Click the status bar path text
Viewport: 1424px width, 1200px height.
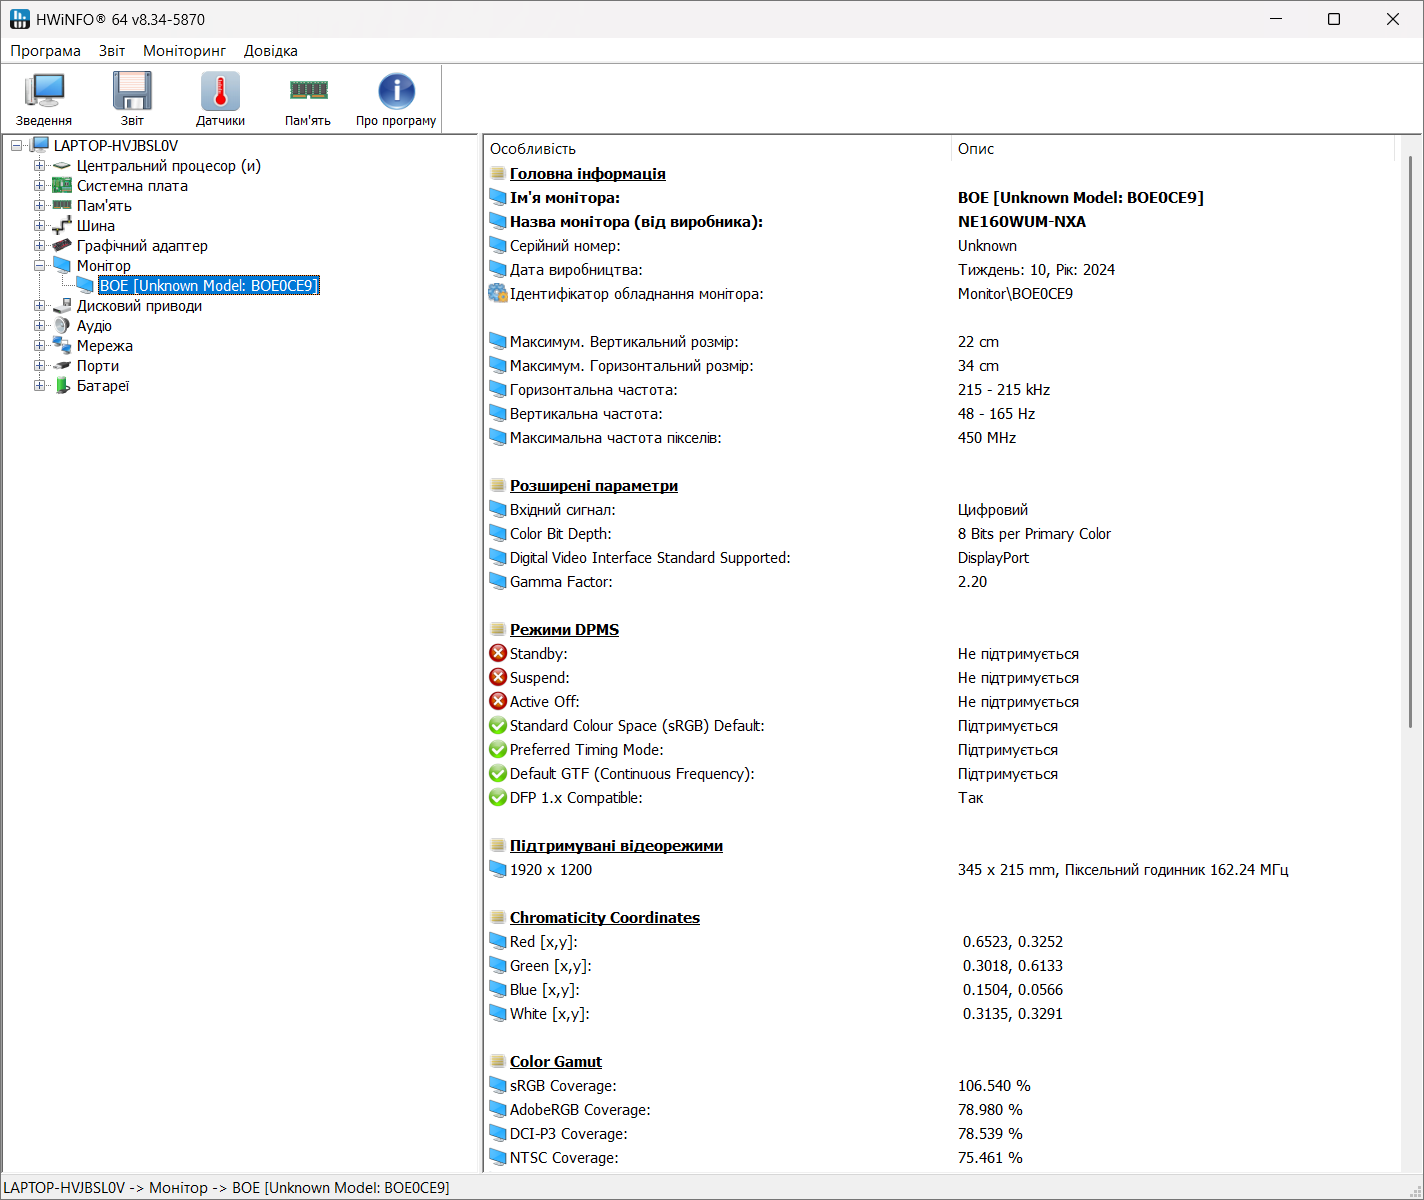coord(227,1188)
